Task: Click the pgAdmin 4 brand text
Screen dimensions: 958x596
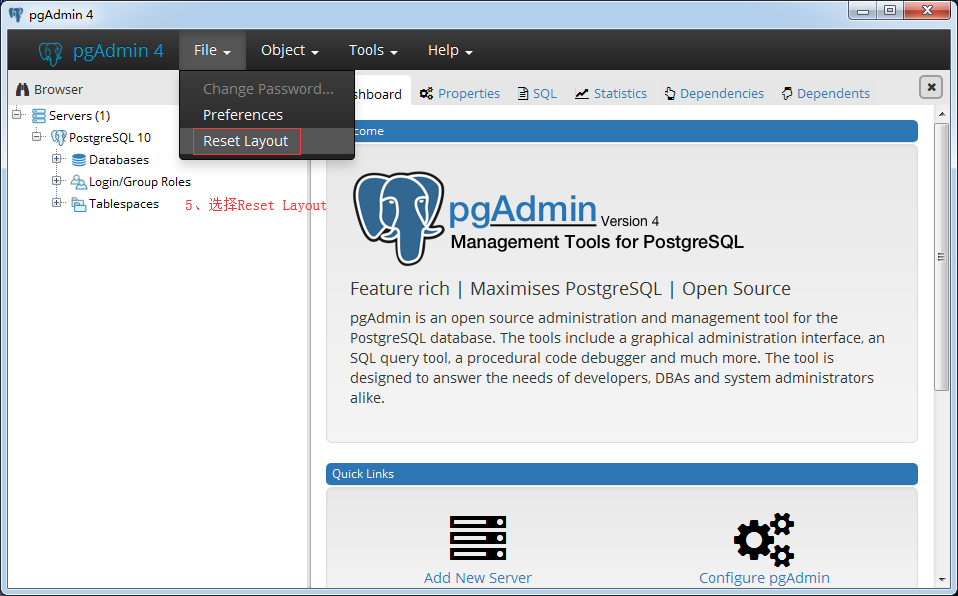Action: click(118, 50)
